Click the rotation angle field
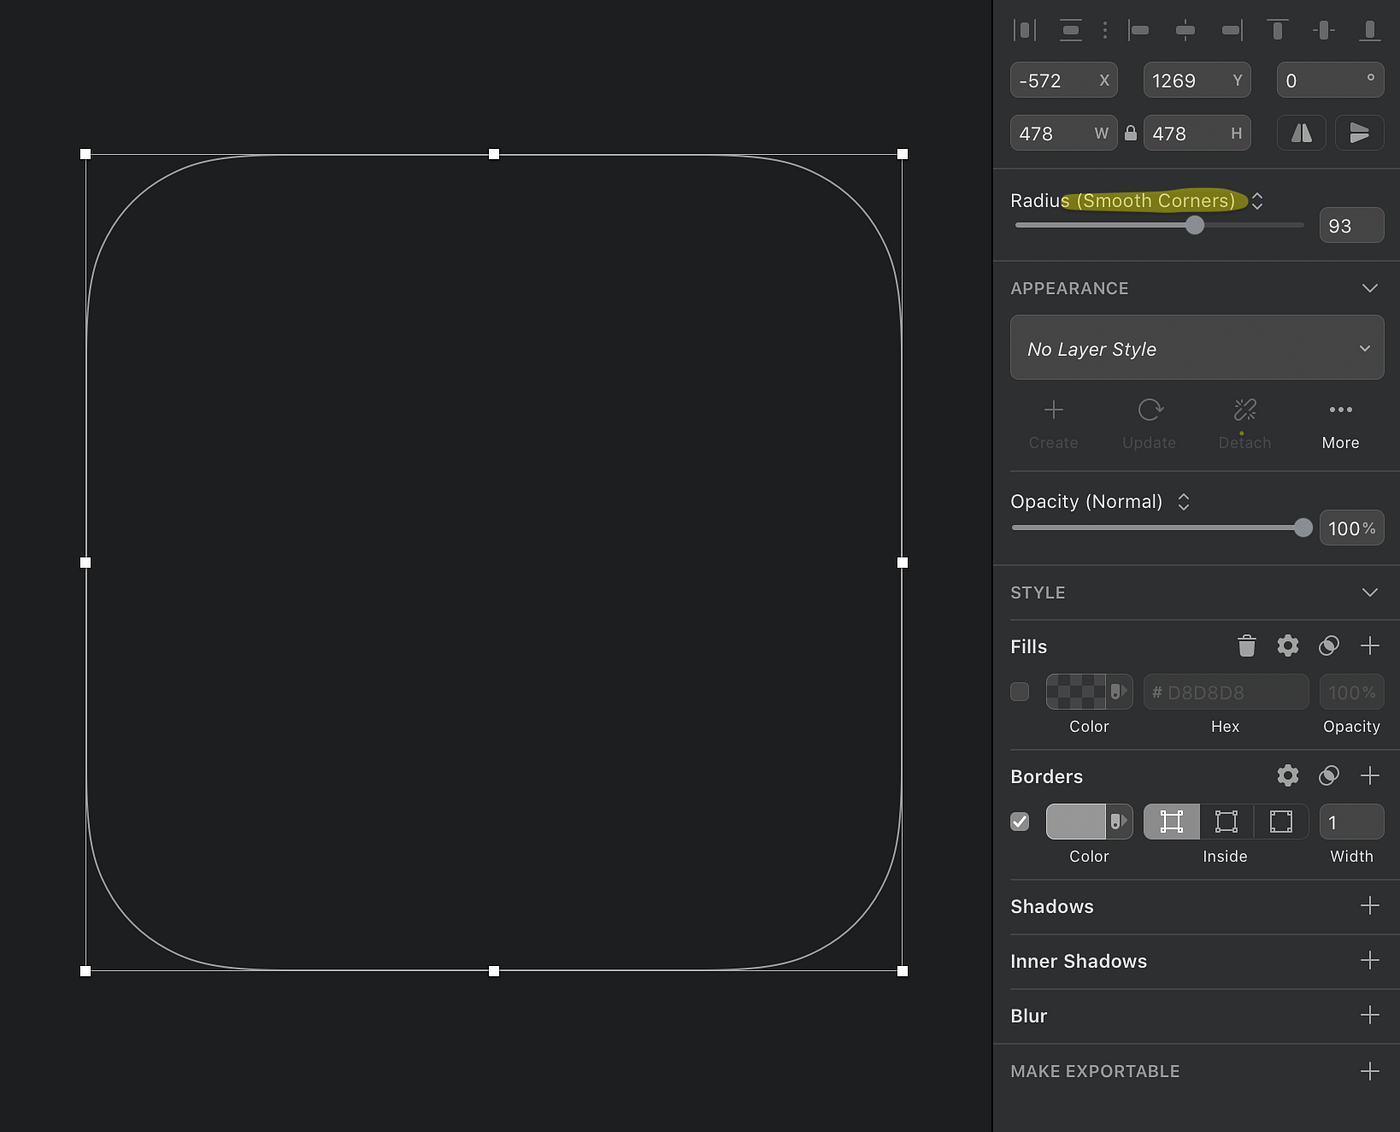 pyautogui.click(x=1331, y=81)
